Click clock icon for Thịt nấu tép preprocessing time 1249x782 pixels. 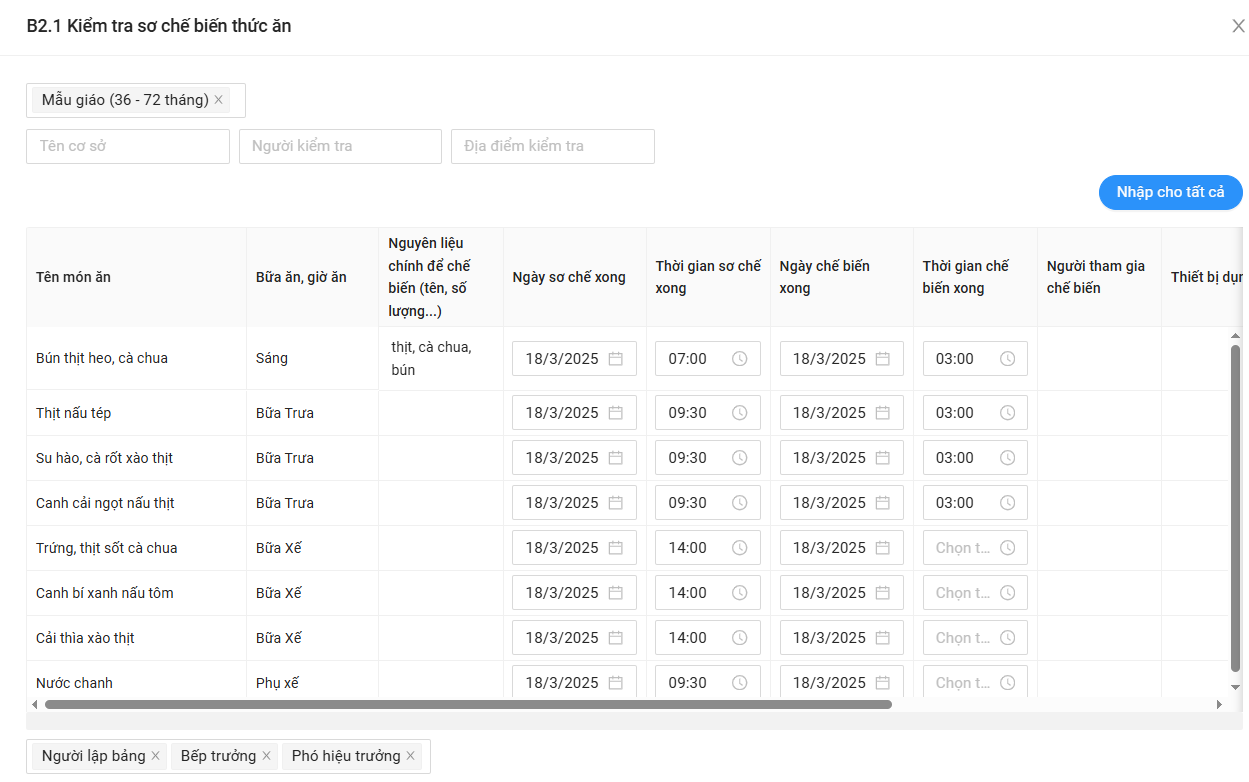point(739,413)
